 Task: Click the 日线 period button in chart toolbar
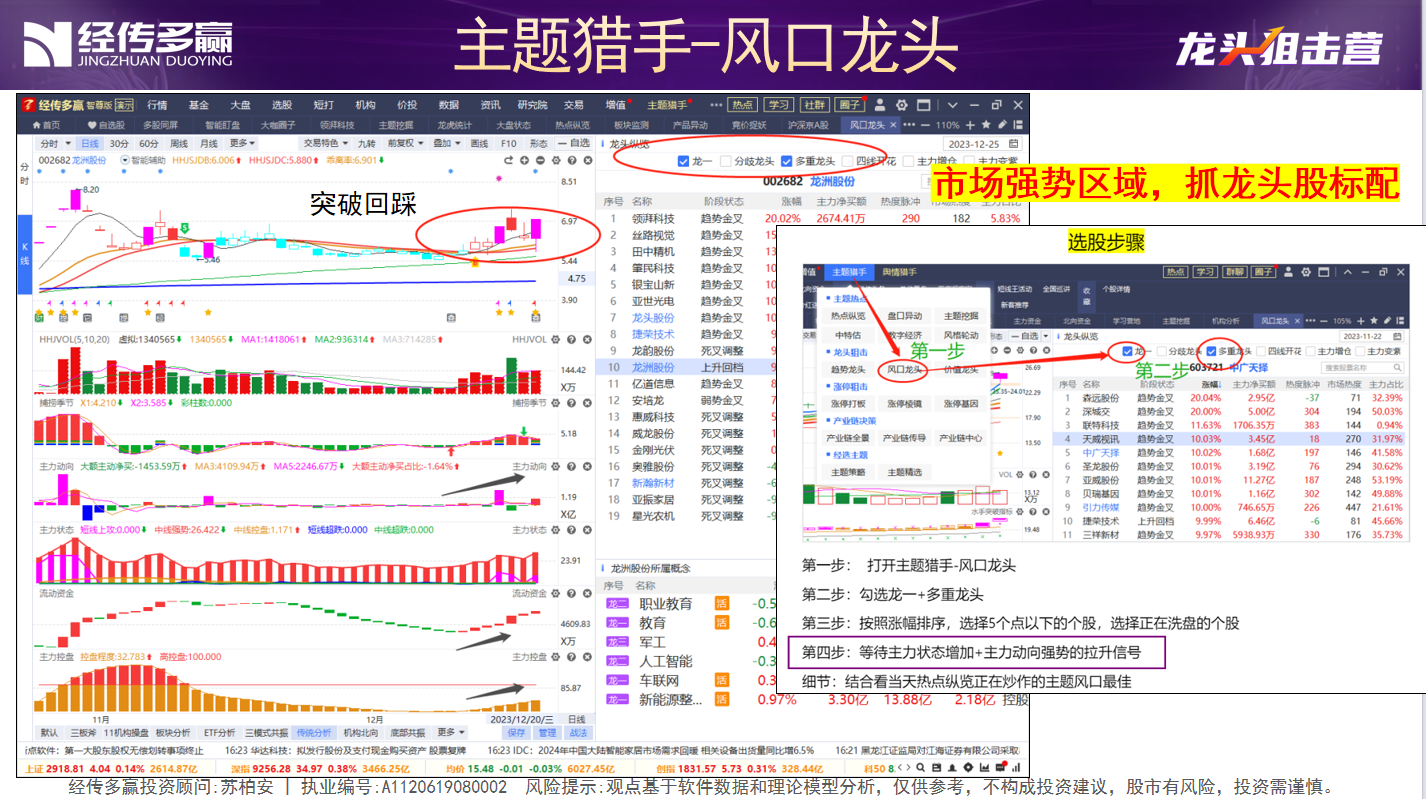point(90,144)
